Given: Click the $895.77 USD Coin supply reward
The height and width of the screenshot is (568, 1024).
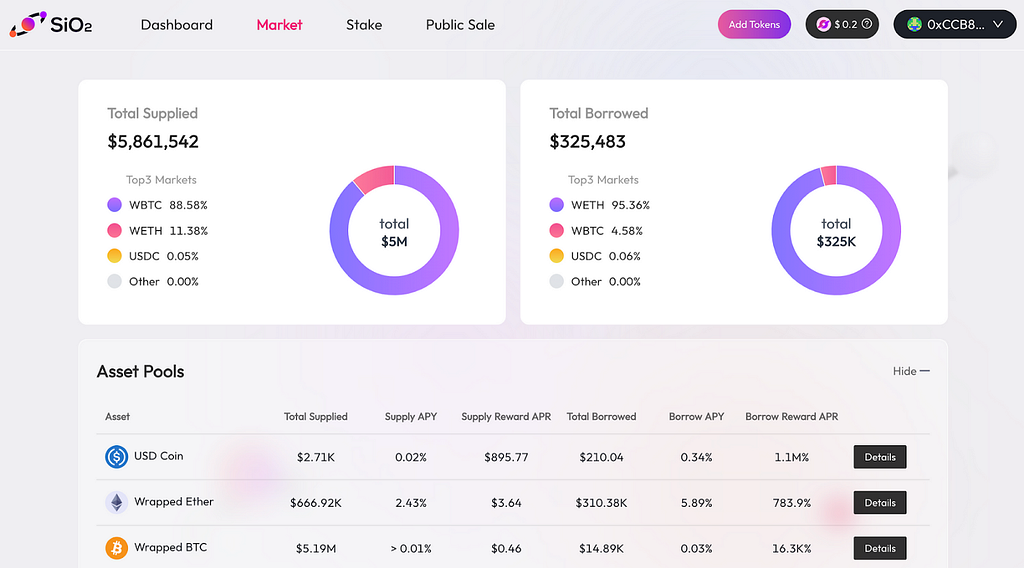Looking at the screenshot, I should (506, 457).
